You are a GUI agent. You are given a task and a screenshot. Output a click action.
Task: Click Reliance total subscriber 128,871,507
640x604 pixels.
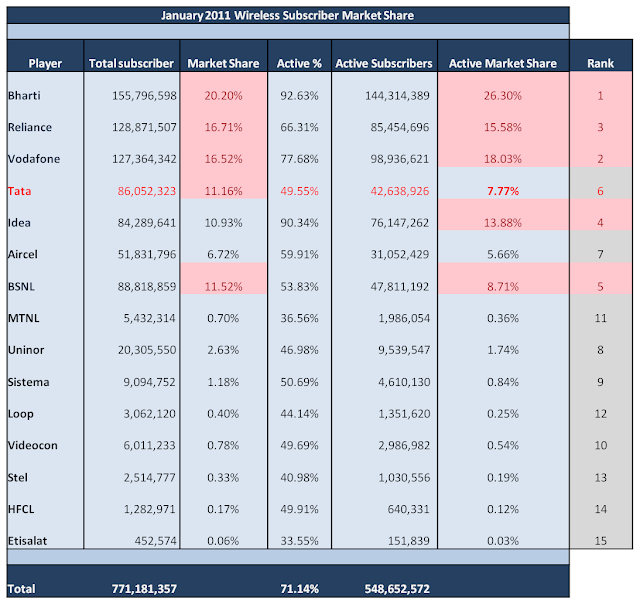pyautogui.click(x=144, y=127)
